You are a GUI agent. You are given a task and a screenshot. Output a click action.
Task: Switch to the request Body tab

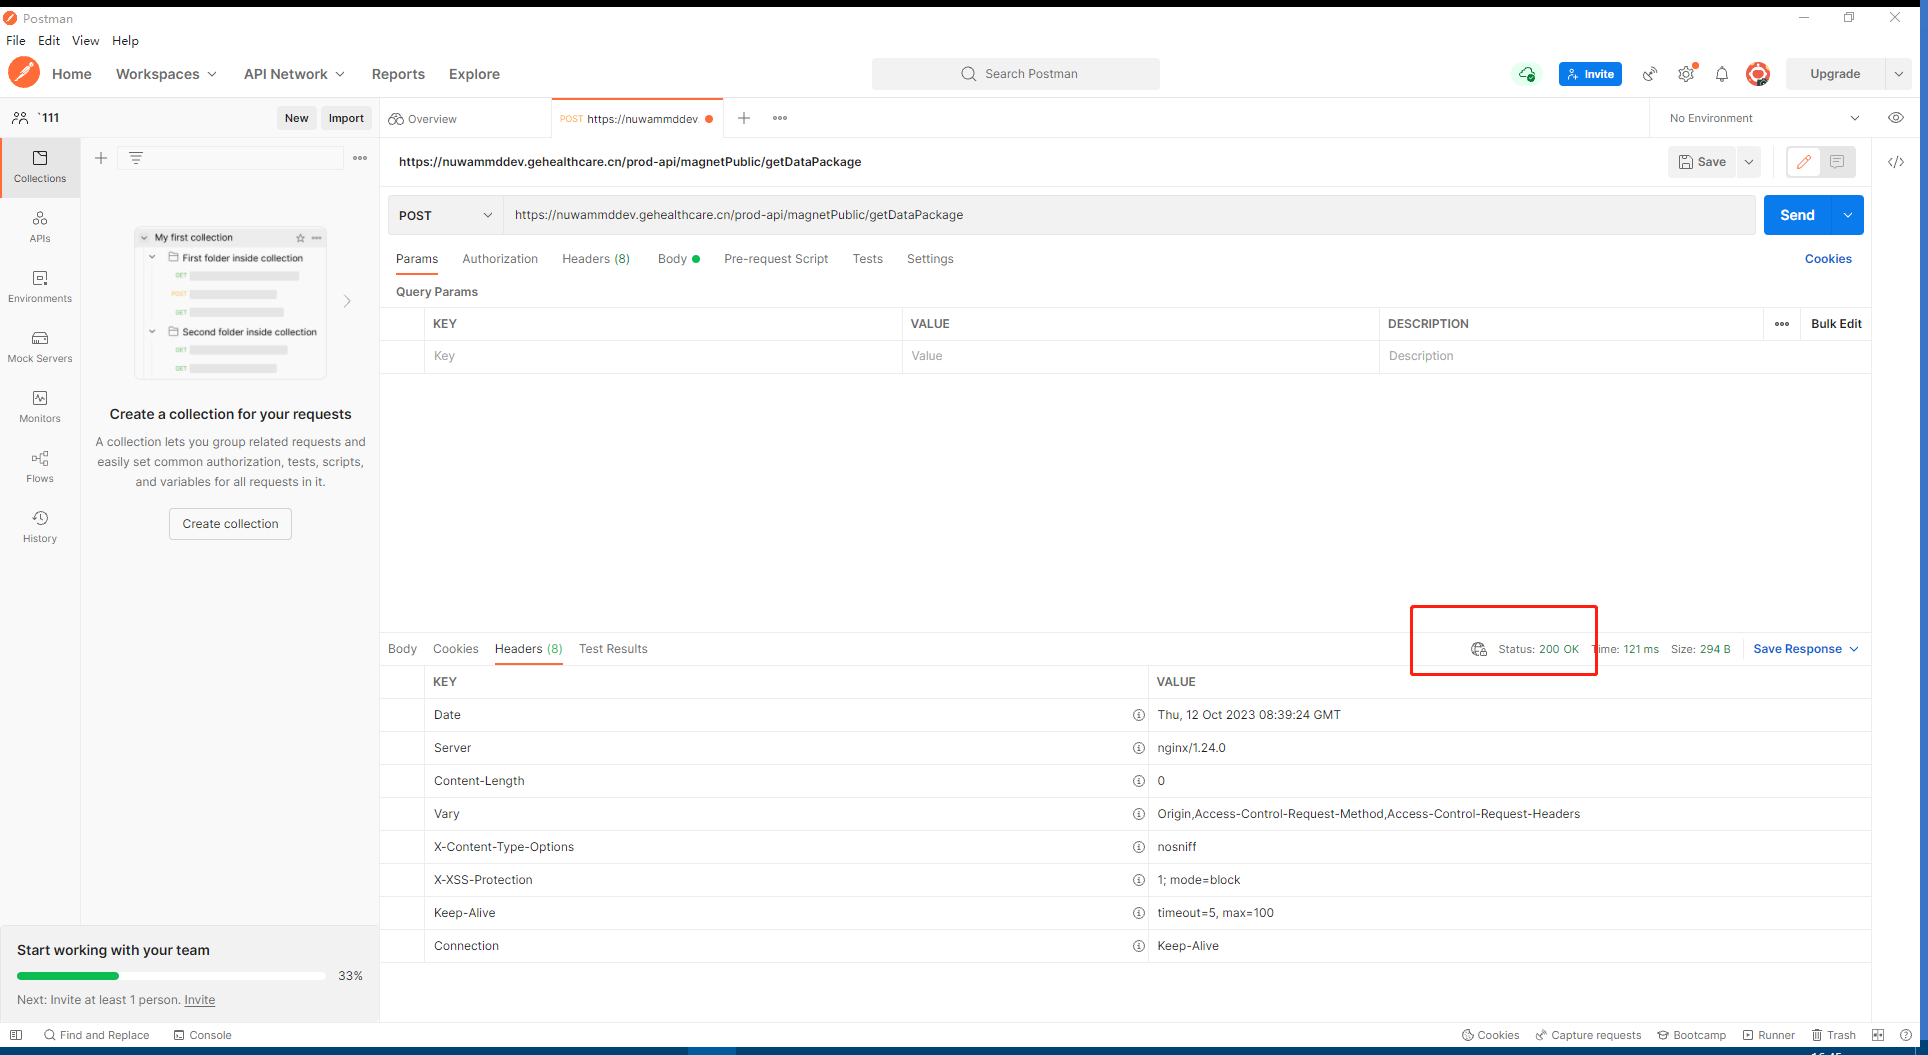coord(678,259)
